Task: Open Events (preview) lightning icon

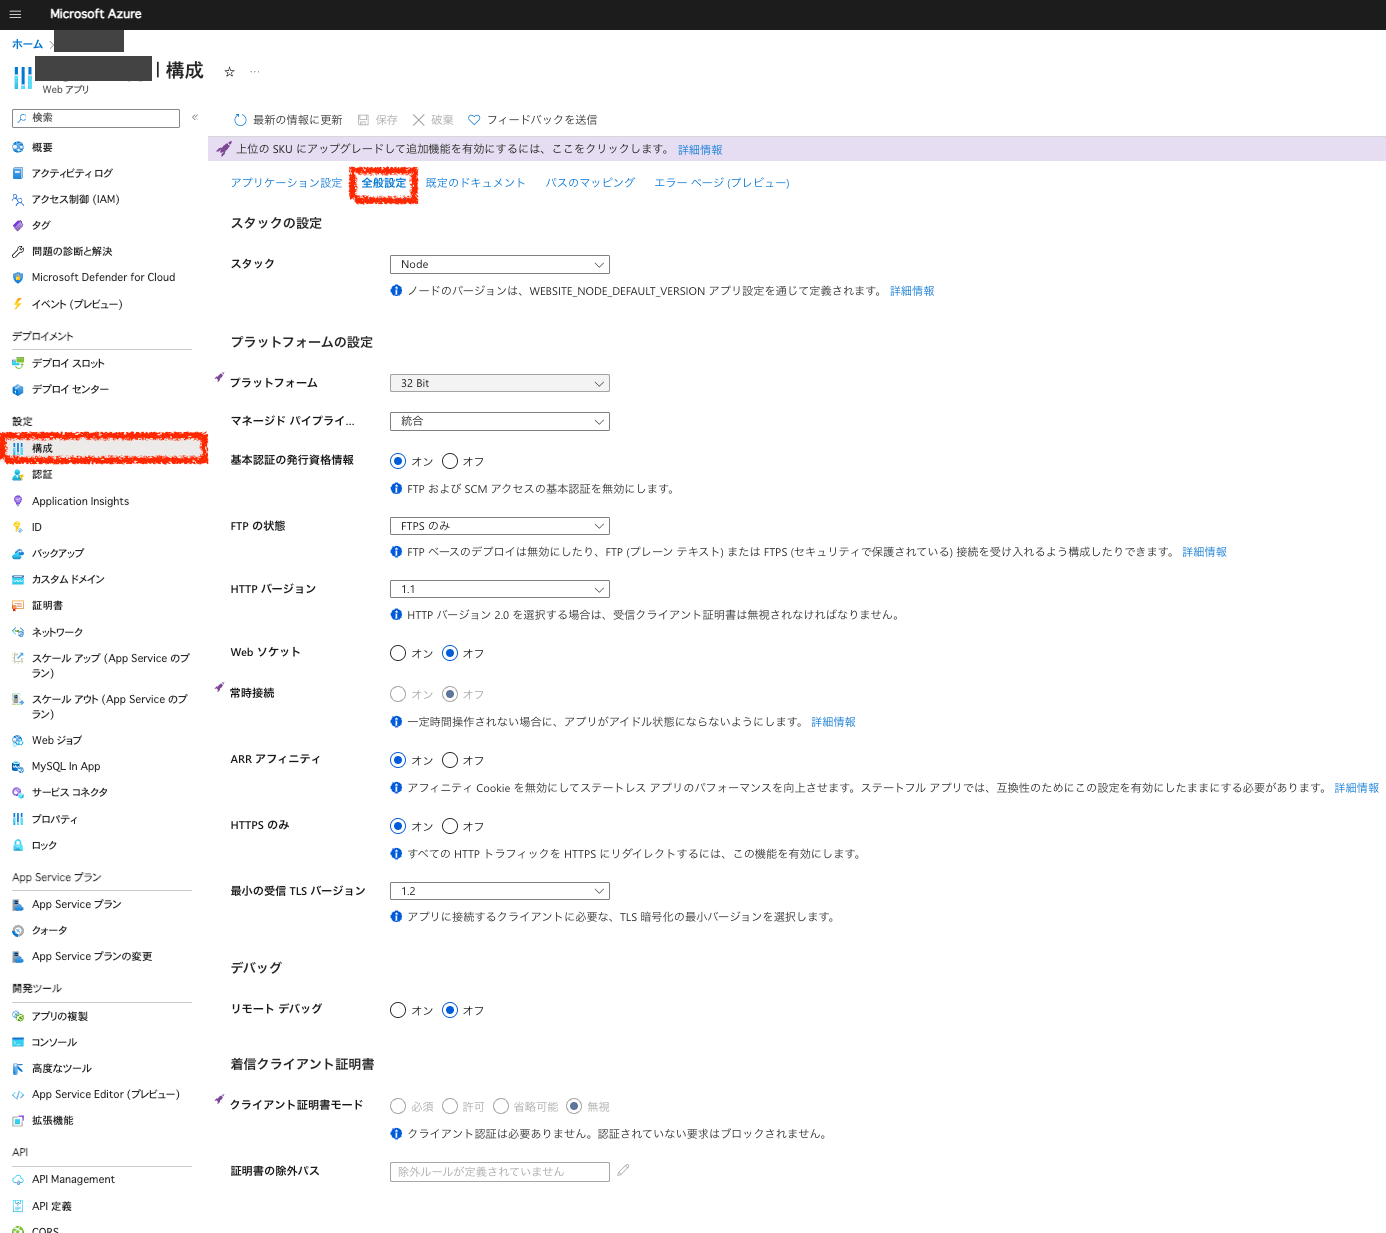Action: pyautogui.click(x=18, y=304)
